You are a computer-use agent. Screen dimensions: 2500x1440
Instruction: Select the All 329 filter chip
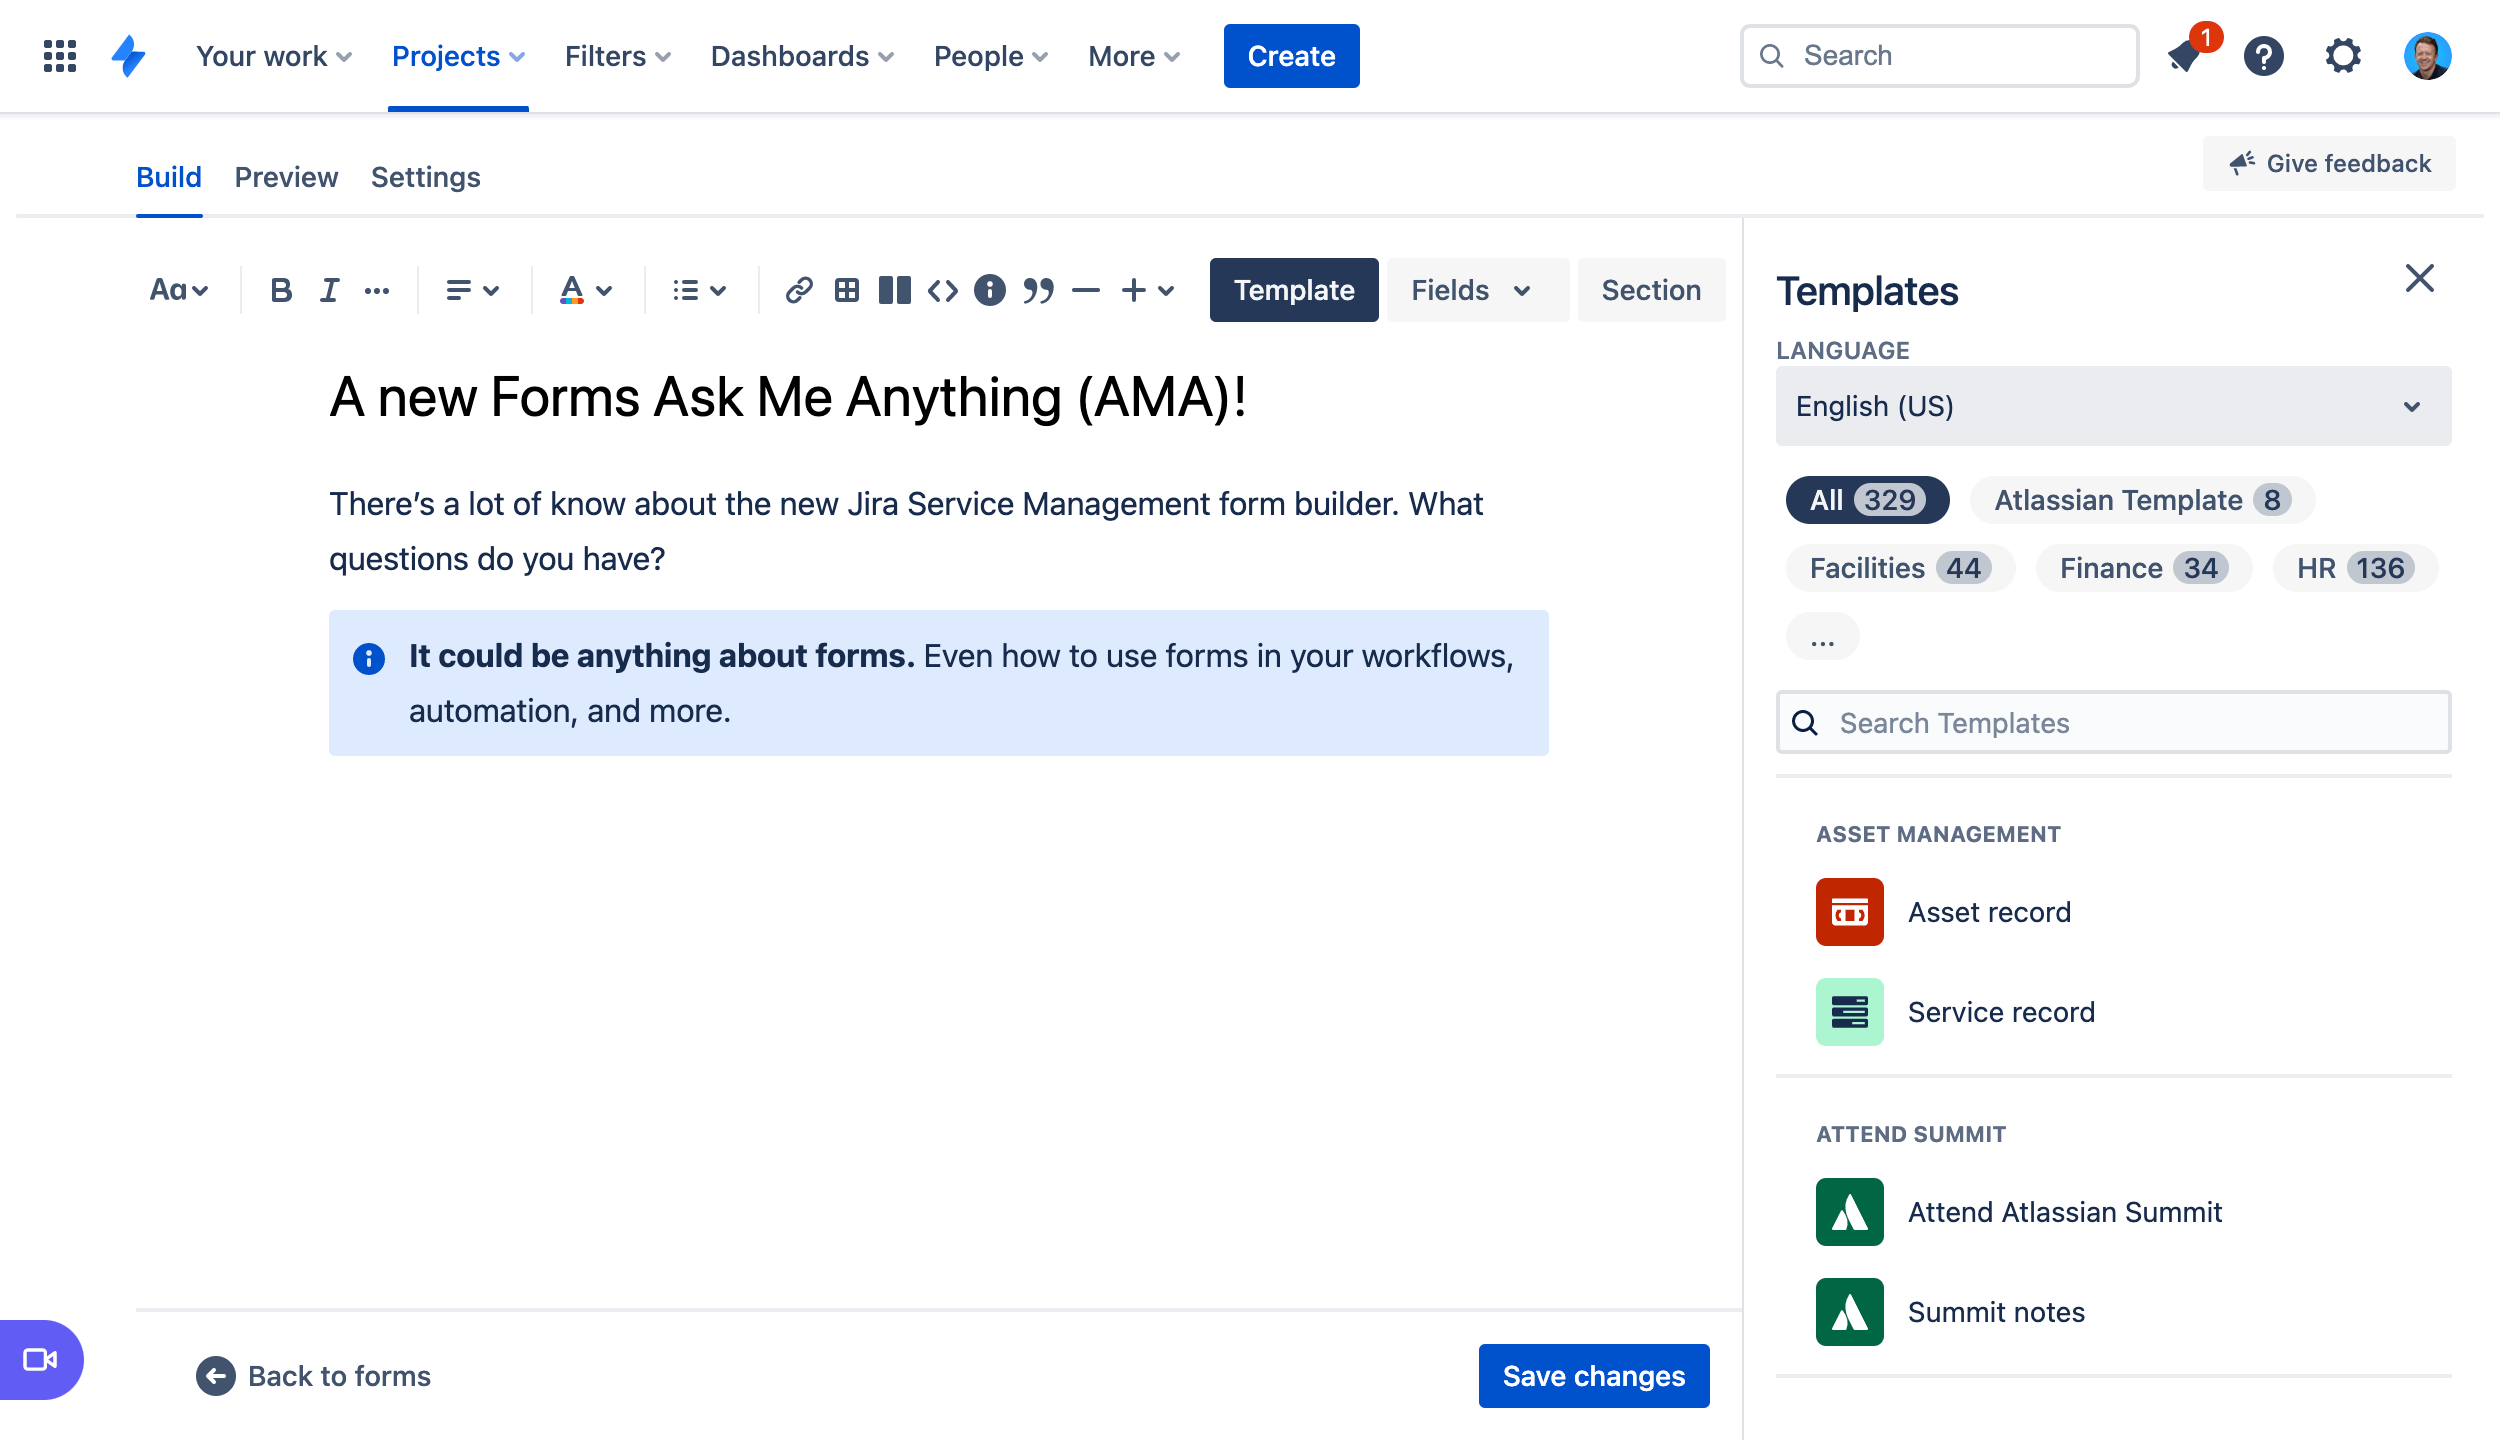tap(1867, 500)
